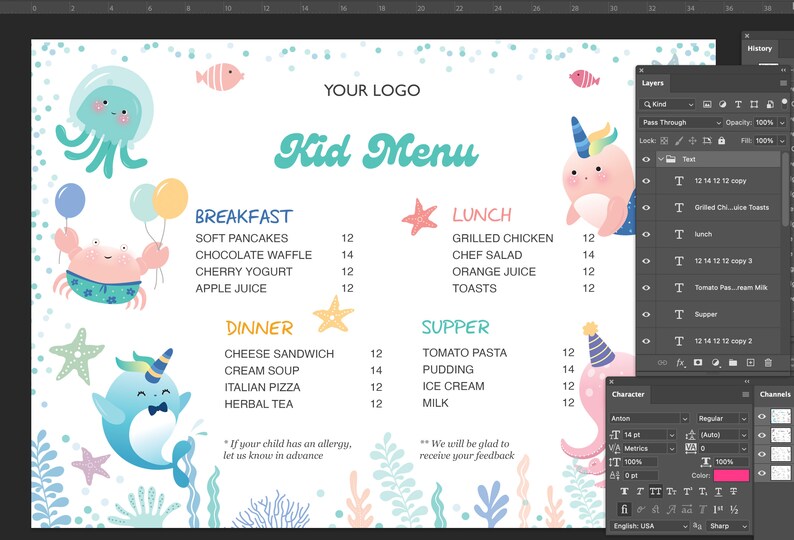
Task: Apply Small Caps style
Action: pos(671,491)
